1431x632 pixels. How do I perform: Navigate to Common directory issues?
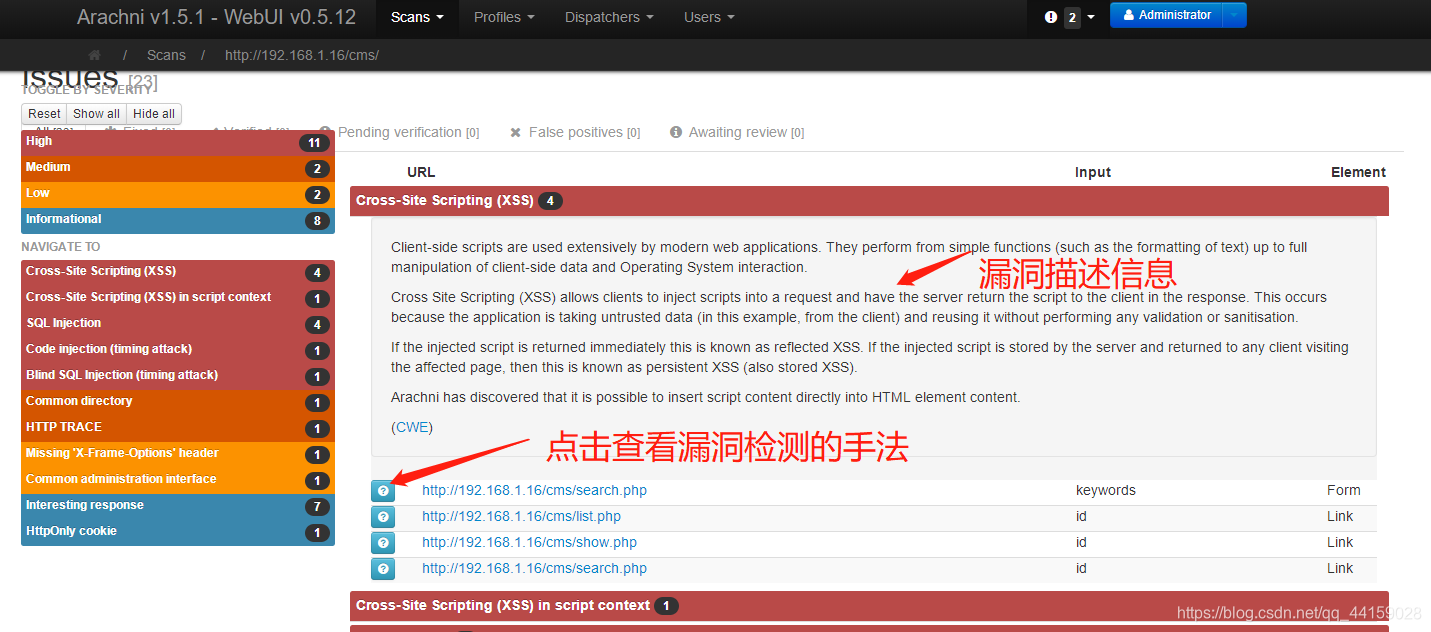click(x=178, y=402)
